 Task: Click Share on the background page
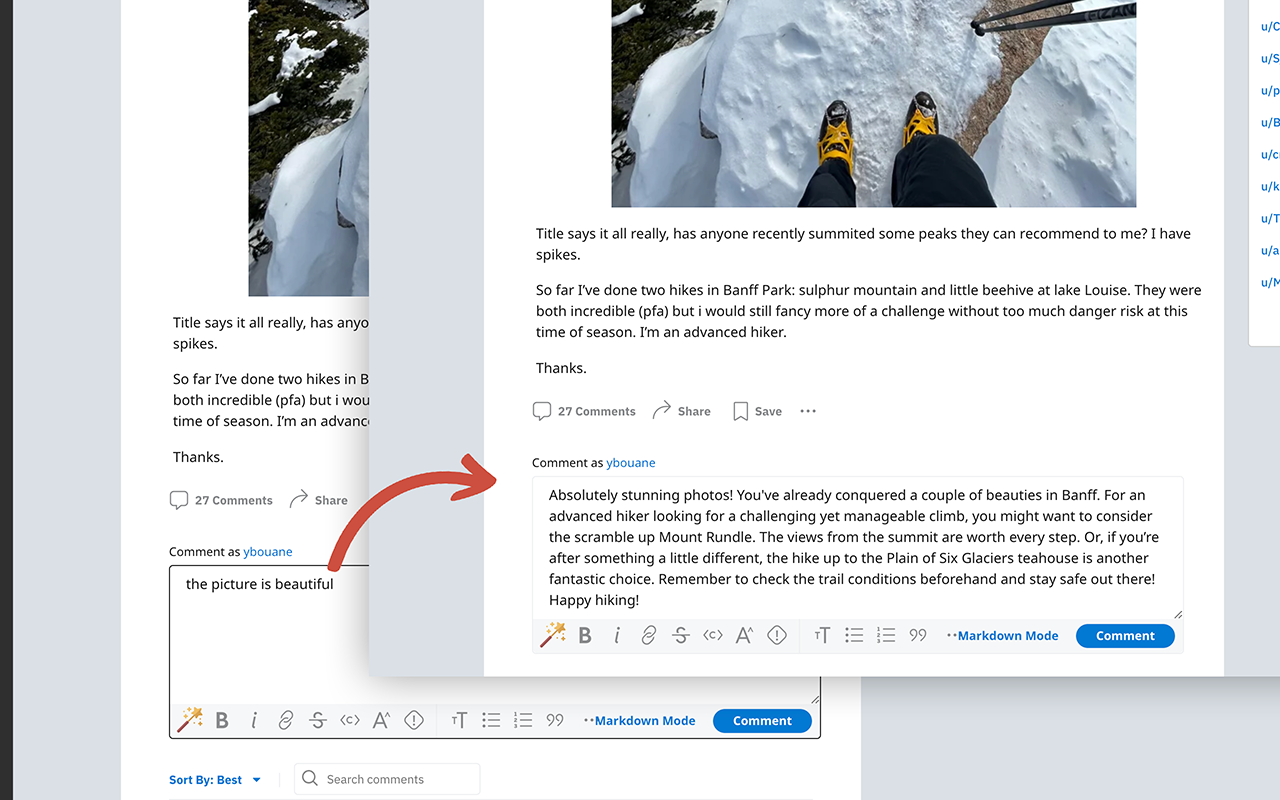pyautogui.click(x=318, y=500)
